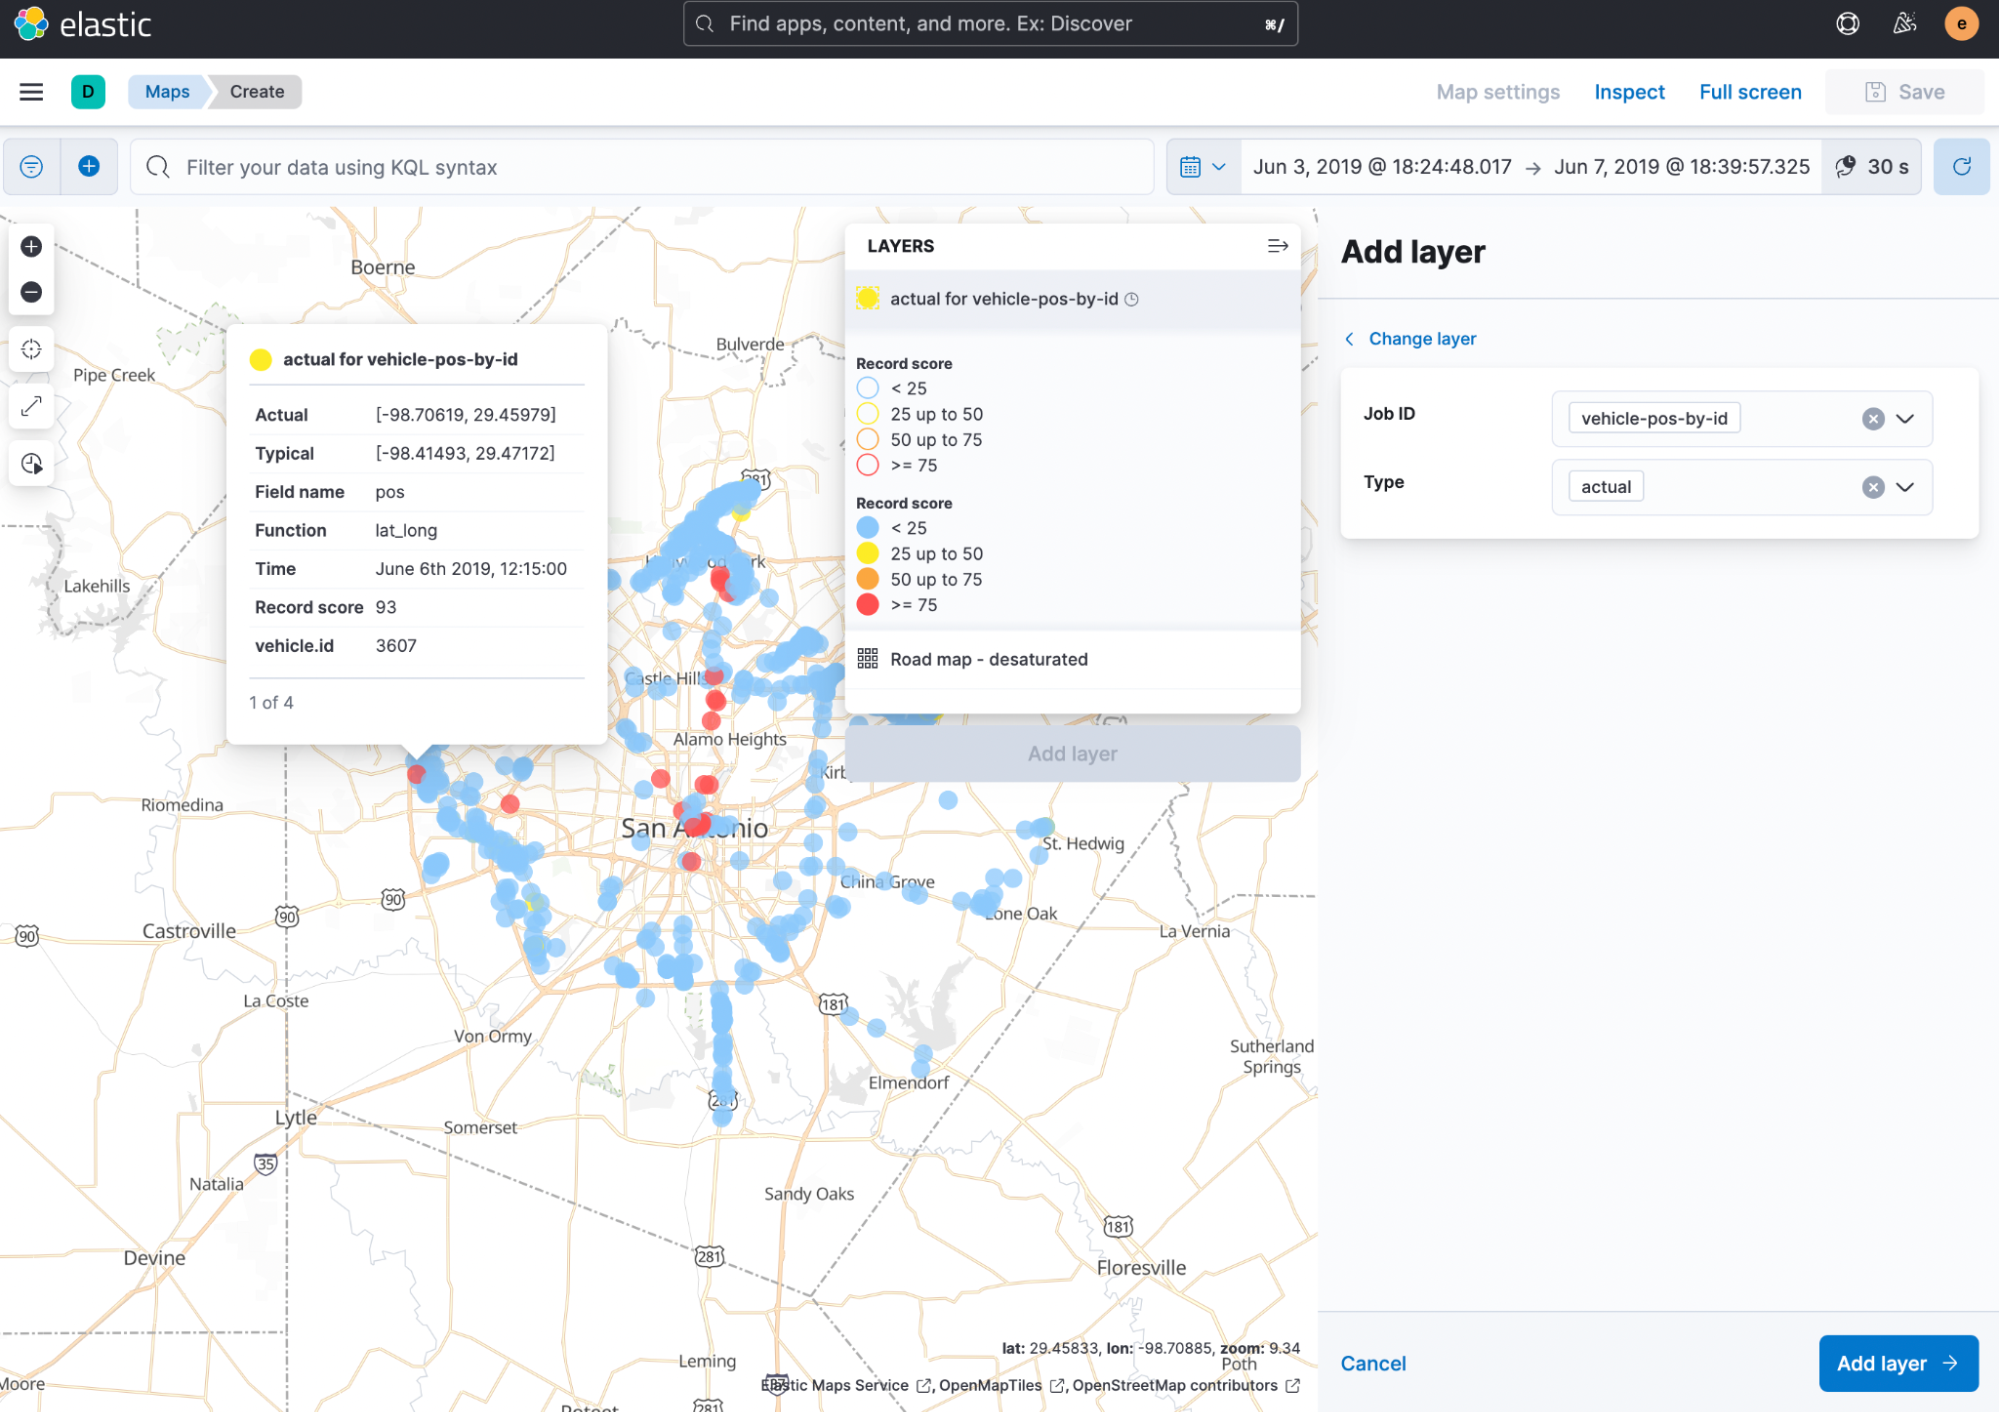The height and width of the screenshot is (1413, 1999).
Task: Open the Maps breadcrumb menu
Action: 167,92
